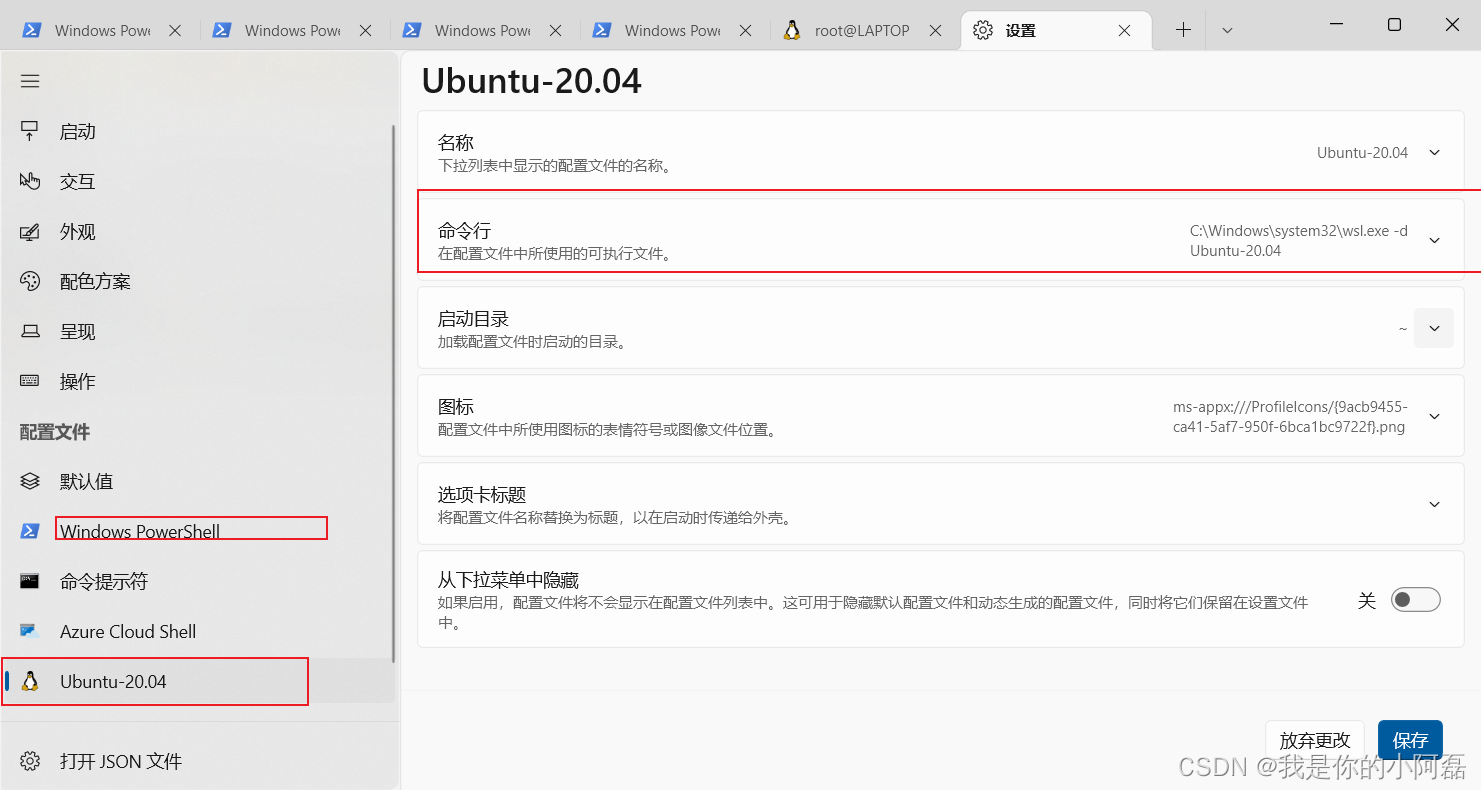Select the 默认值 profile
Screen dimensions: 1481x790
coord(198,481)
